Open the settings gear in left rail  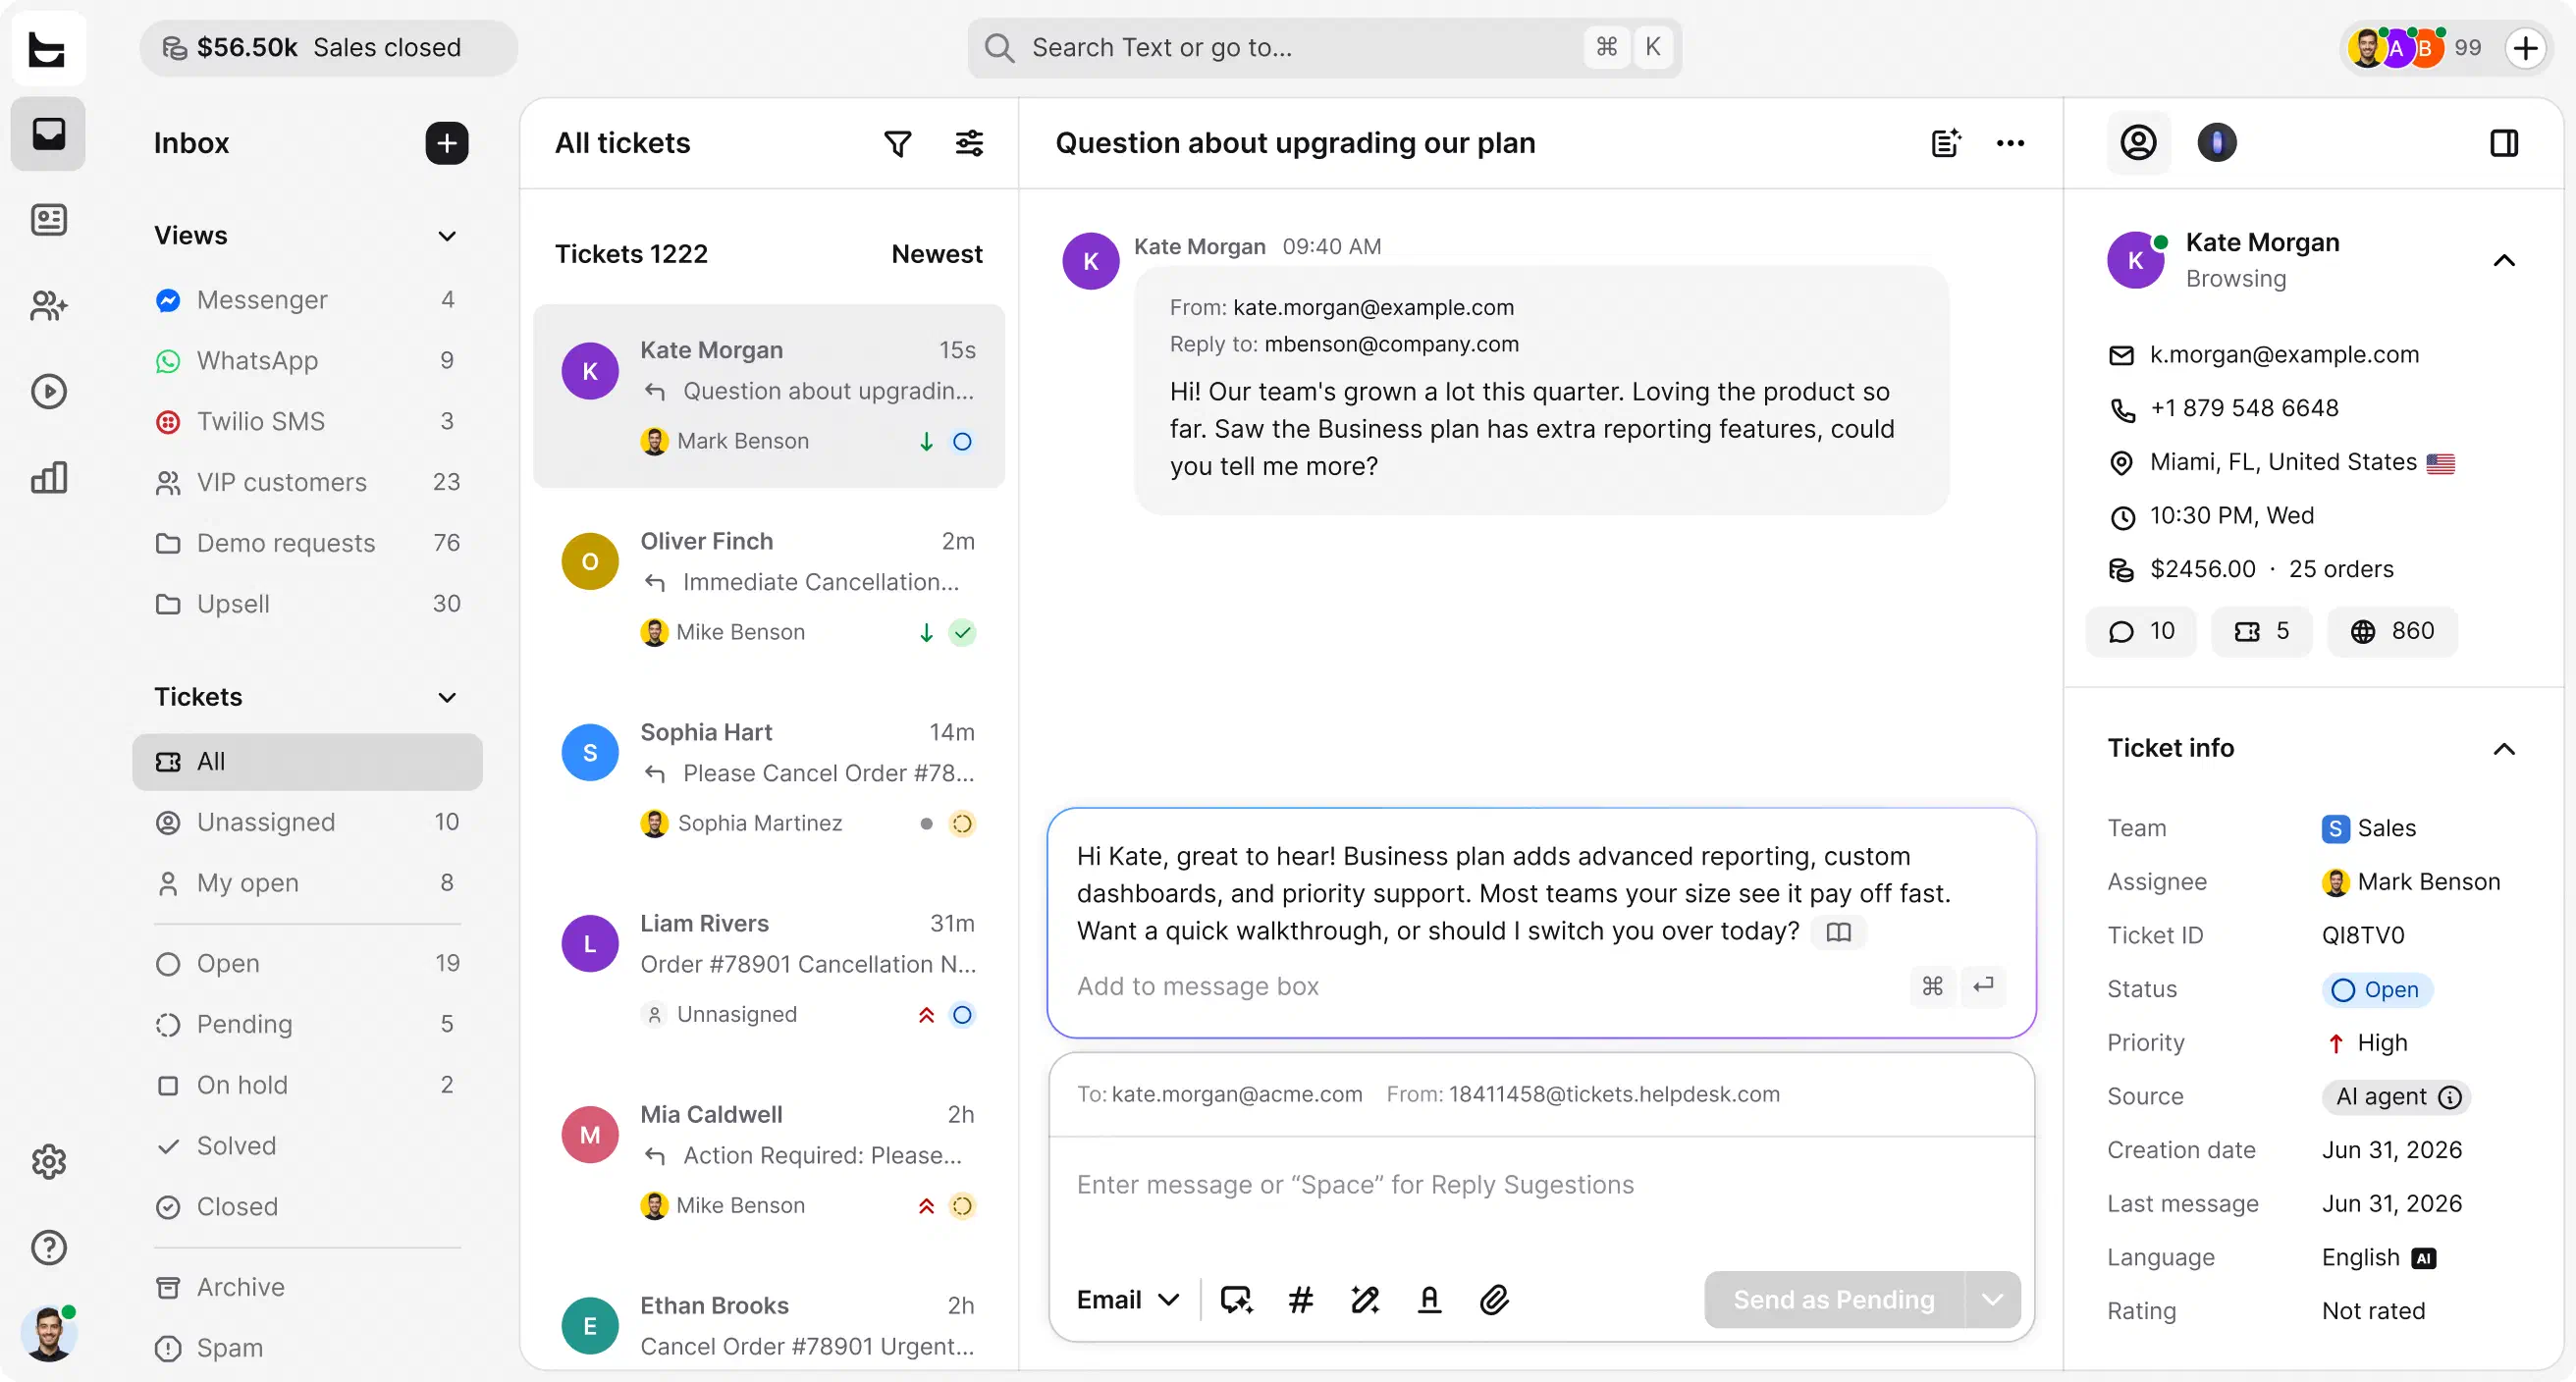pyautogui.click(x=48, y=1162)
